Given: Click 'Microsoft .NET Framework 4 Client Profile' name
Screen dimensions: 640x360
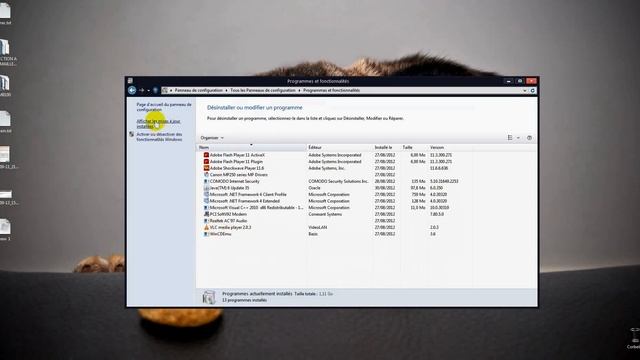Looking at the screenshot, I should (x=248, y=195).
